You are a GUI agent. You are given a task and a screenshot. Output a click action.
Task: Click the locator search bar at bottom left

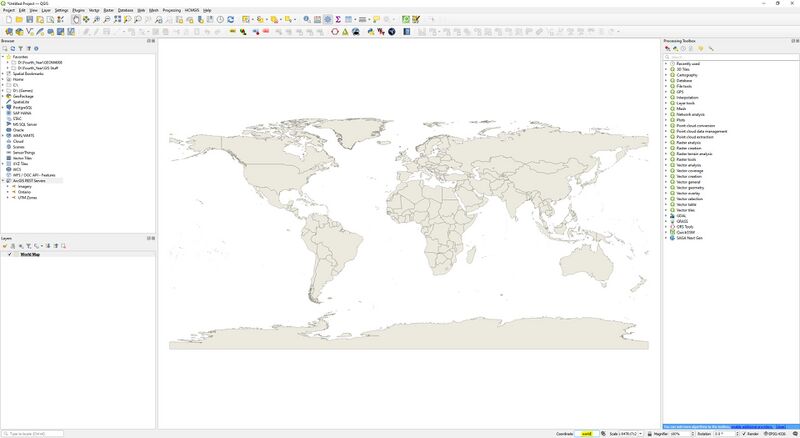click(x=33, y=433)
